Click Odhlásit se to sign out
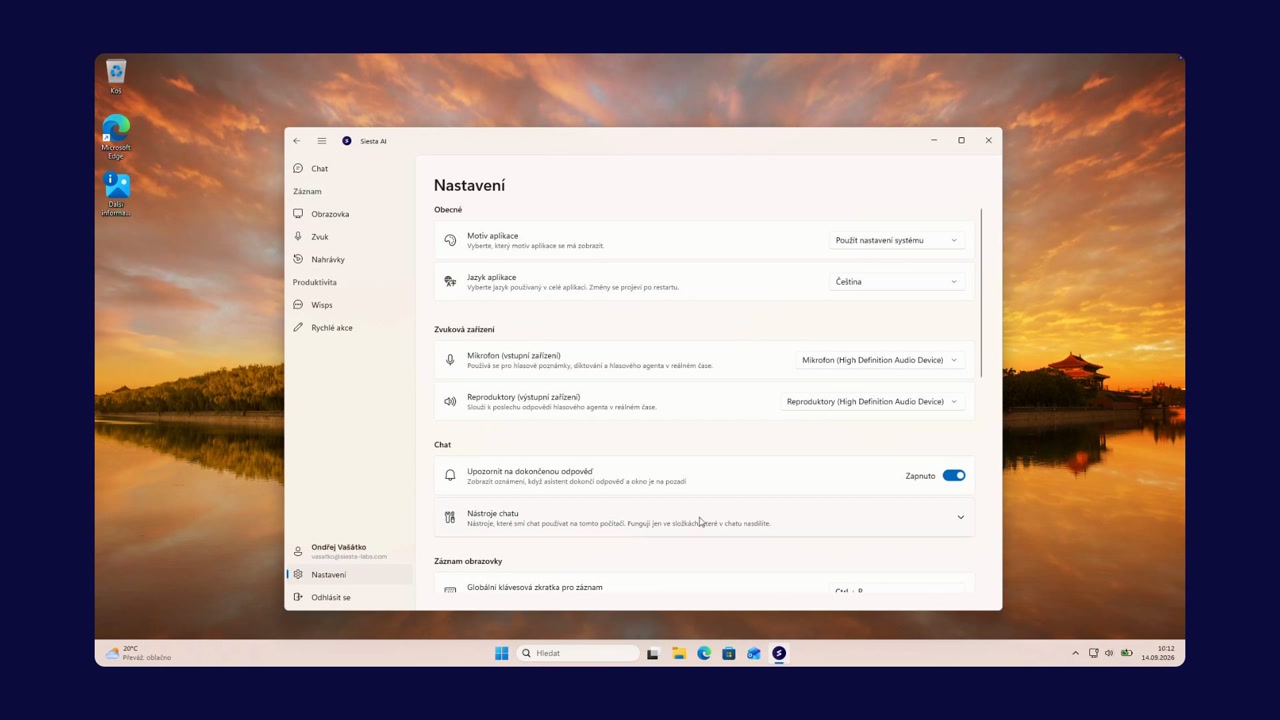 (350, 598)
